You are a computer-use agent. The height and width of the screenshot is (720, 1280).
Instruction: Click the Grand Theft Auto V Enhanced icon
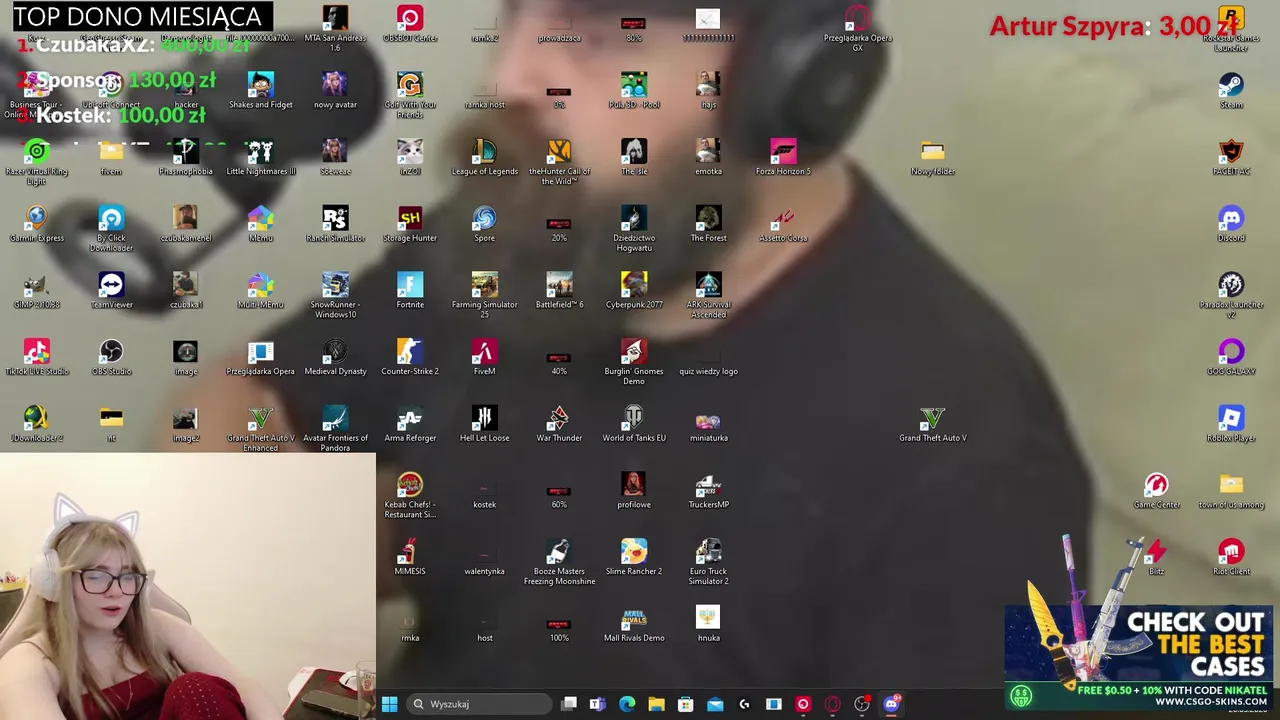pyautogui.click(x=260, y=429)
